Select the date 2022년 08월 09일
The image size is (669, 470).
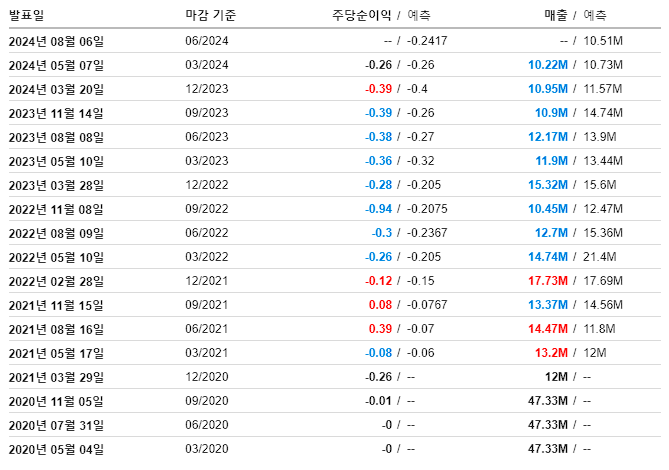tap(56, 233)
